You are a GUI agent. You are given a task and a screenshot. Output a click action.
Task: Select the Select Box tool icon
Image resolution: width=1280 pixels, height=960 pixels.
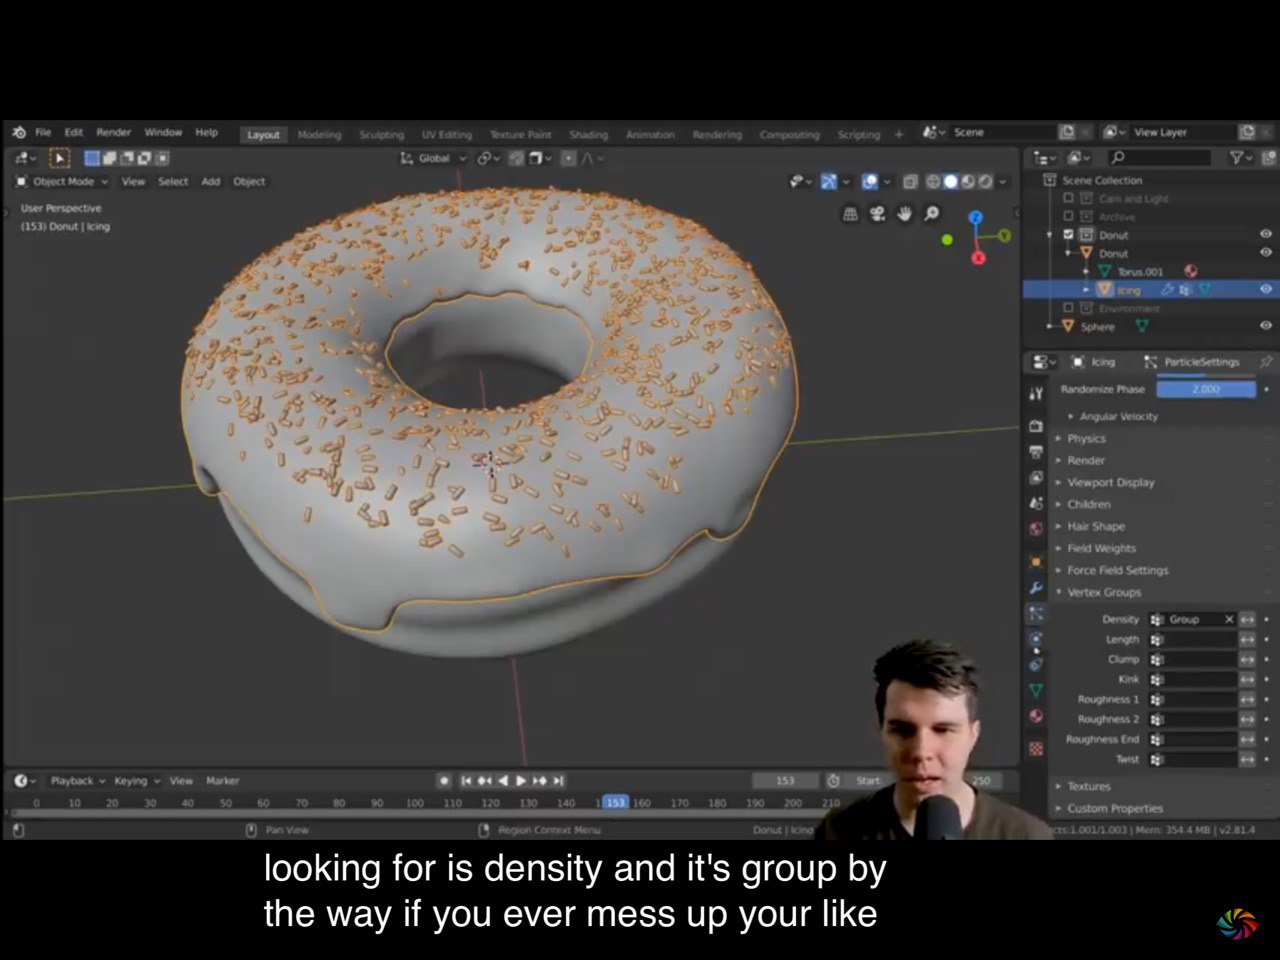click(60, 158)
